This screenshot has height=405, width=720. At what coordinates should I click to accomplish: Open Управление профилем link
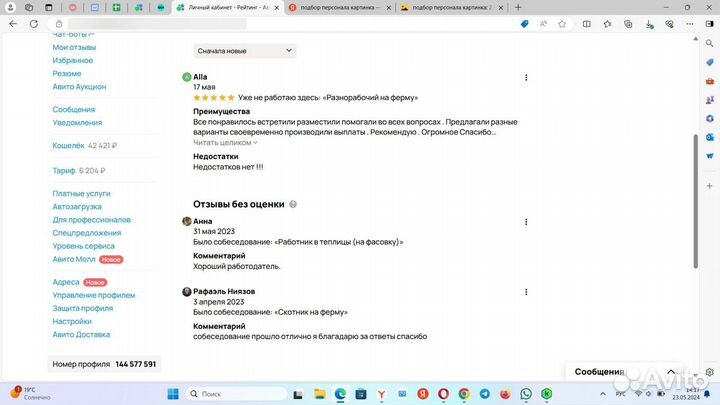coord(94,295)
